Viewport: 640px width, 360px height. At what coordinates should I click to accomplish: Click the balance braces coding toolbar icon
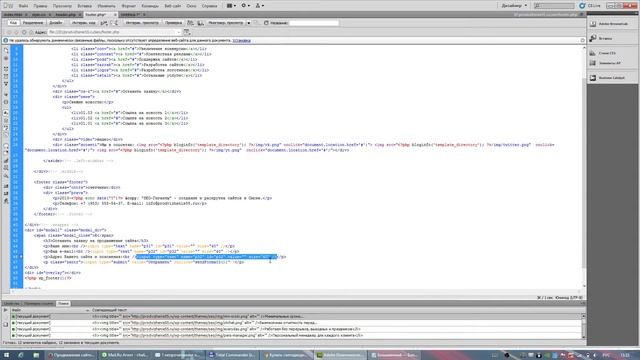[6, 102]
